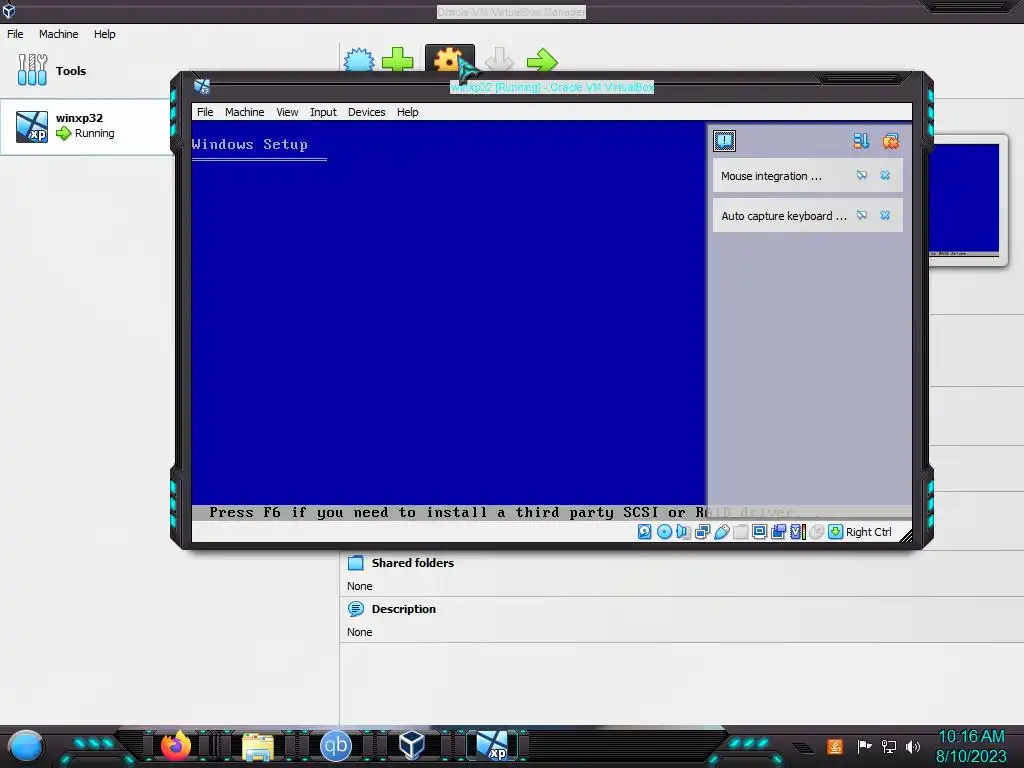Open Firefox from the taskbar
Screen dimensions: 1024x768
pyautogui.click(x=175, y=746)
